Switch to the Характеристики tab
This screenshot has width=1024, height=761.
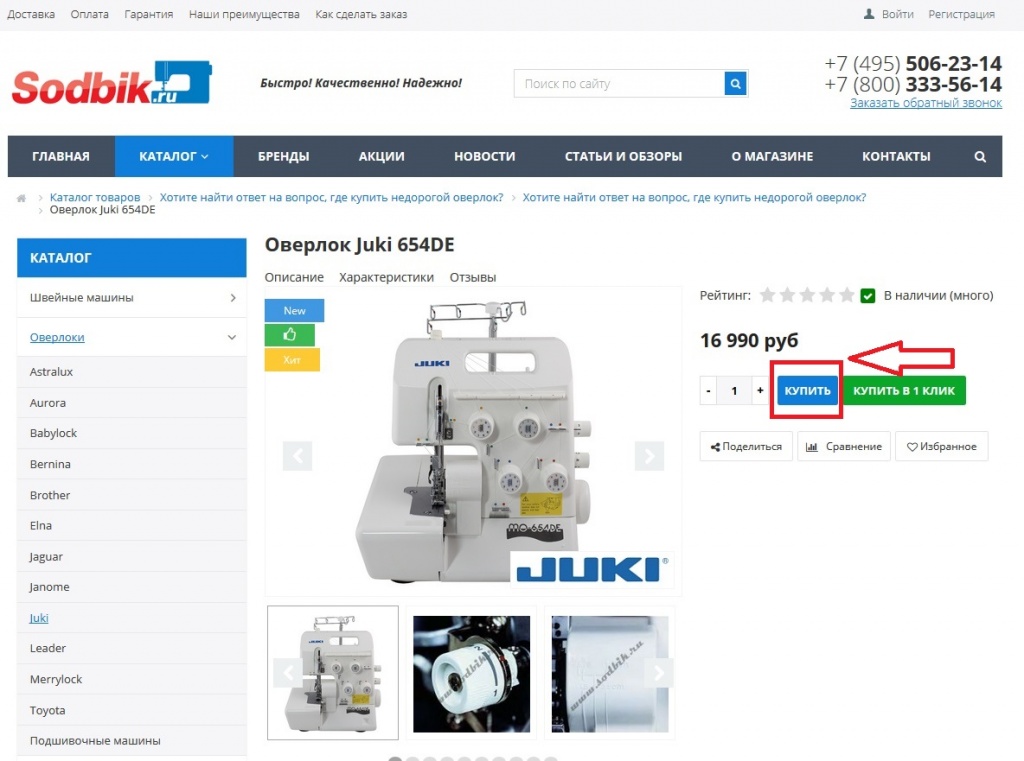[x=386, y=278]
